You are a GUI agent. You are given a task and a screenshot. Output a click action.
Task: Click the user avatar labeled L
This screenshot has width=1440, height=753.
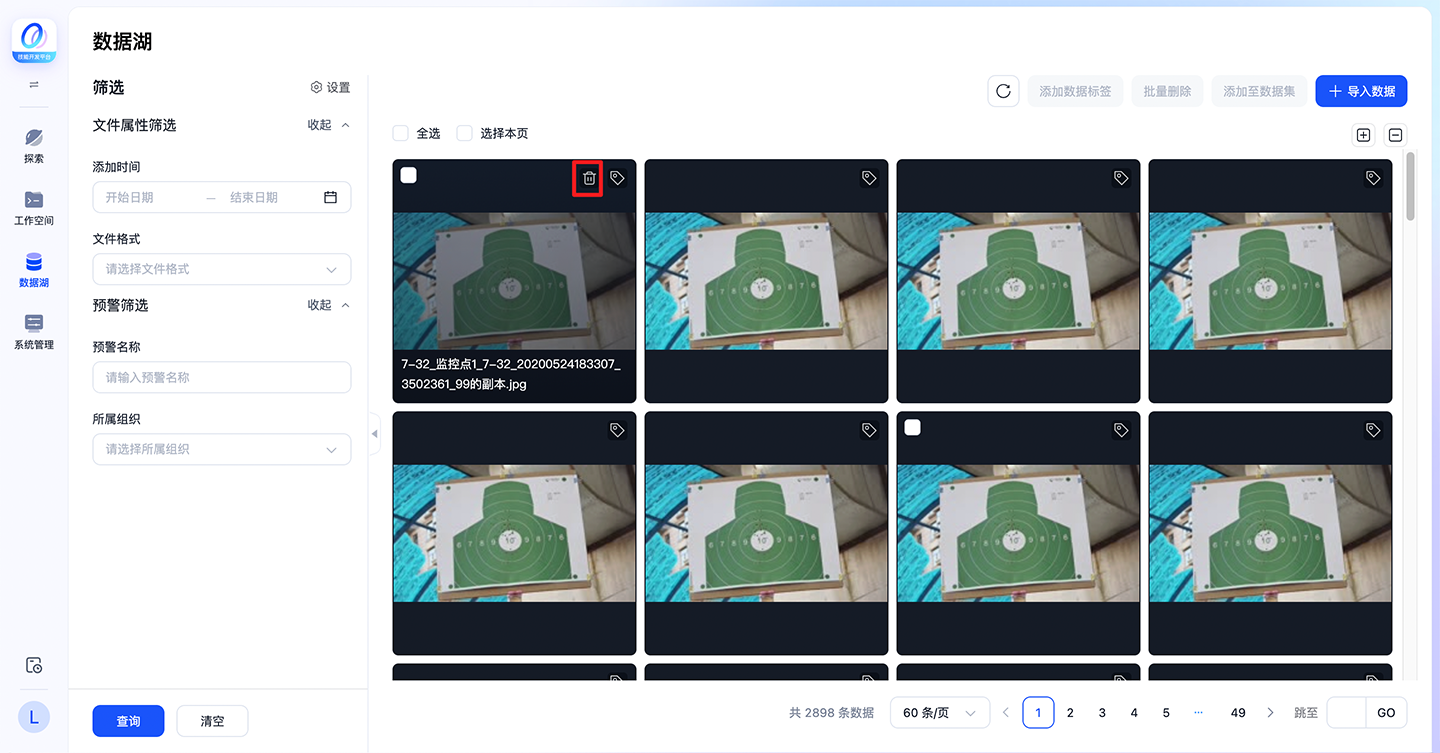pos(34,716)
